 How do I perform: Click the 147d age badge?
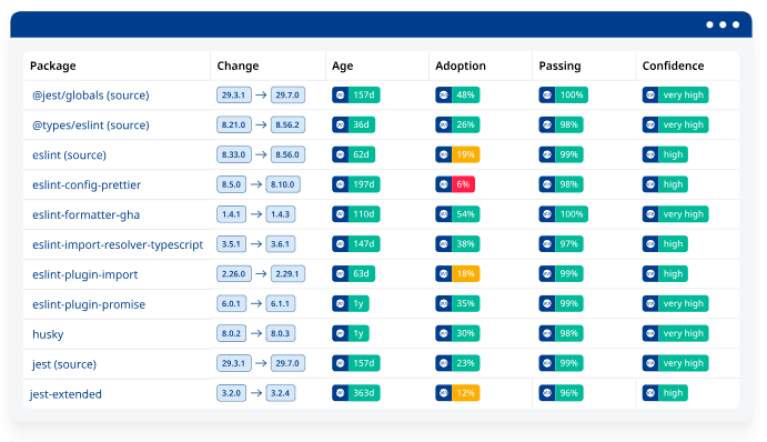coord(356,244)
